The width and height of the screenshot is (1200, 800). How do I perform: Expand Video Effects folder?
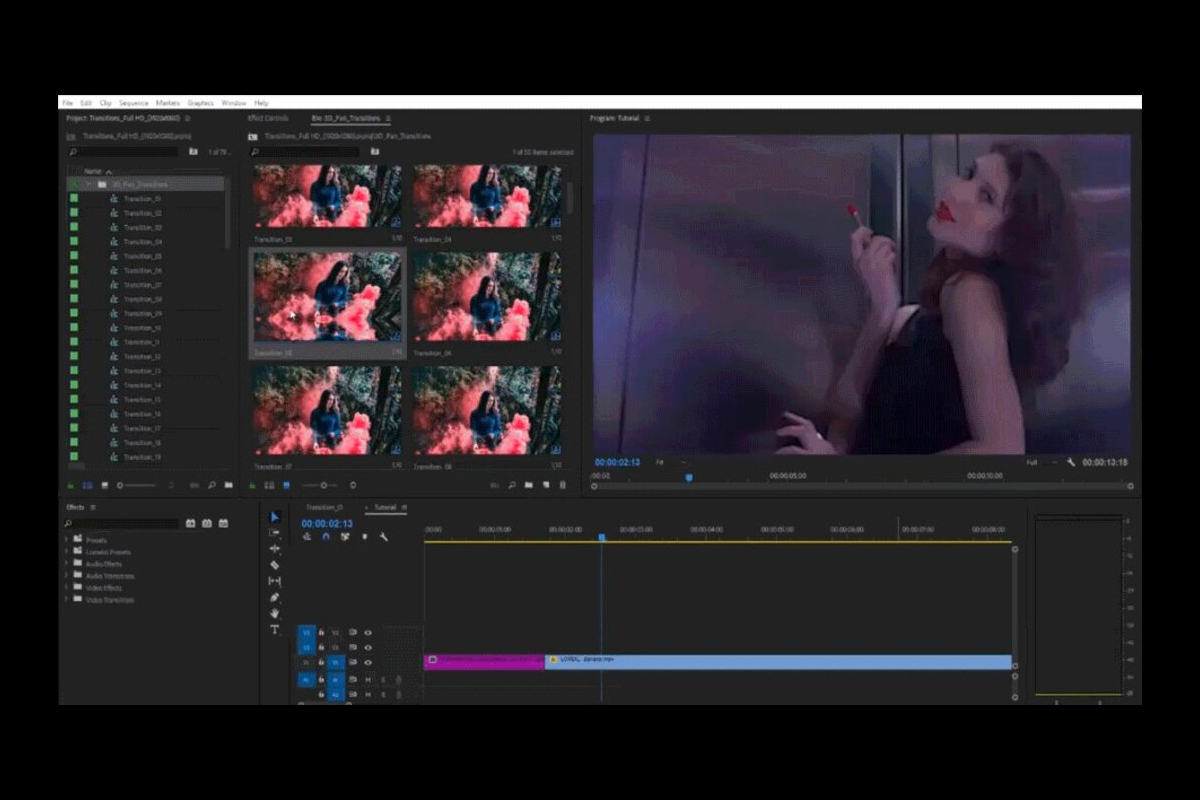pos(67,588)
